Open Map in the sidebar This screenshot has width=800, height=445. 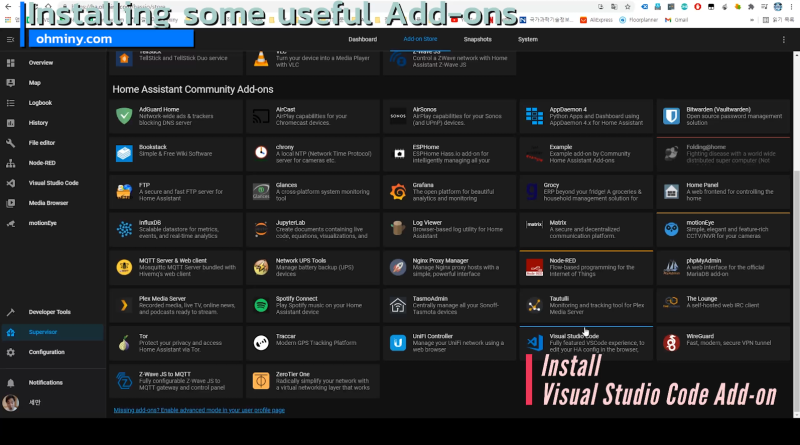(x=52, y=83)
